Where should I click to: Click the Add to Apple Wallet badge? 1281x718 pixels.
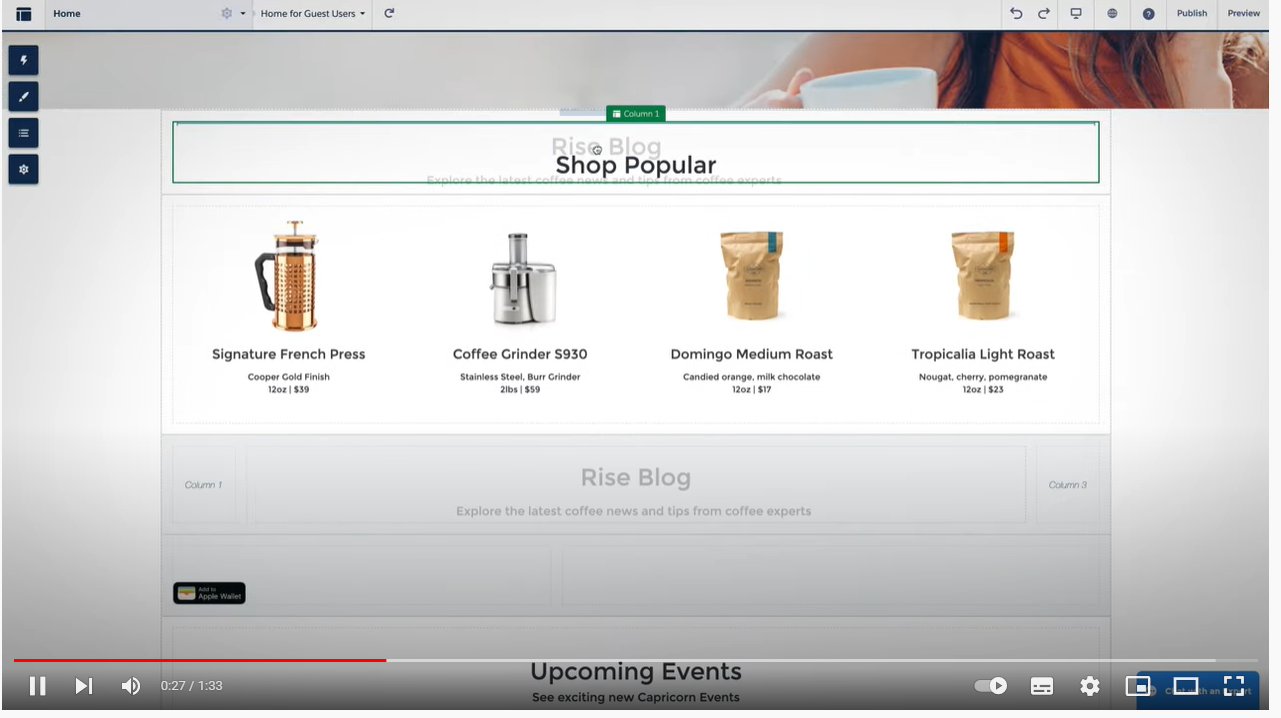pyautogui.click(x=209, y=593)
